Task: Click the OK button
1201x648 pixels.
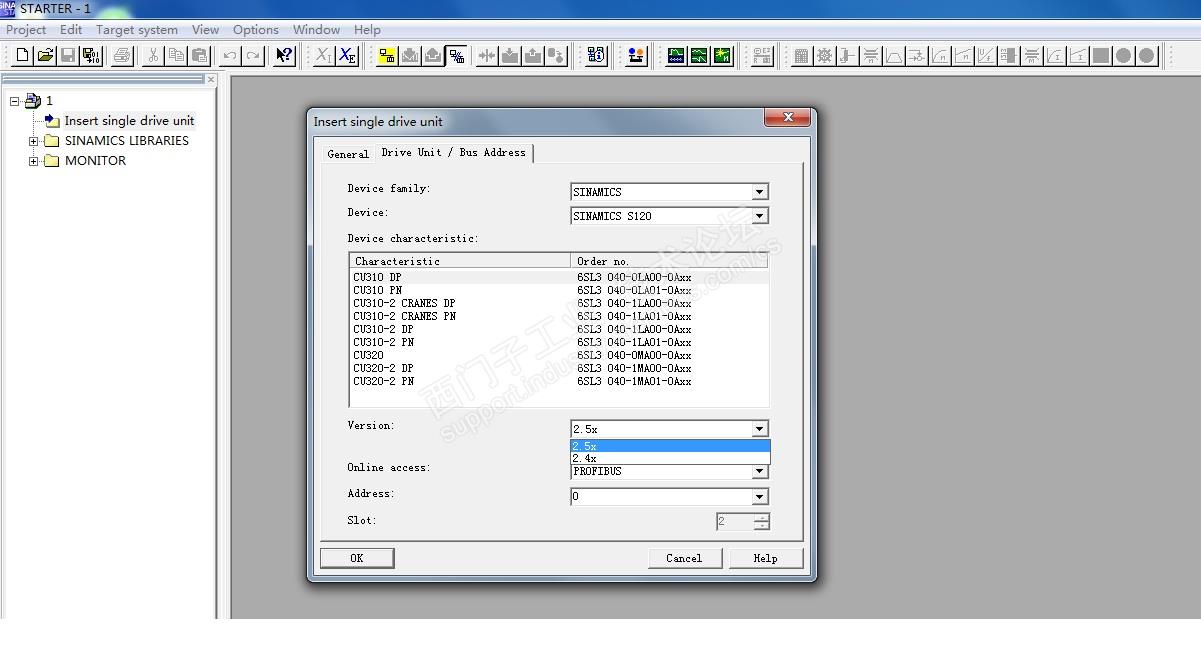Action: click(357, 558)
